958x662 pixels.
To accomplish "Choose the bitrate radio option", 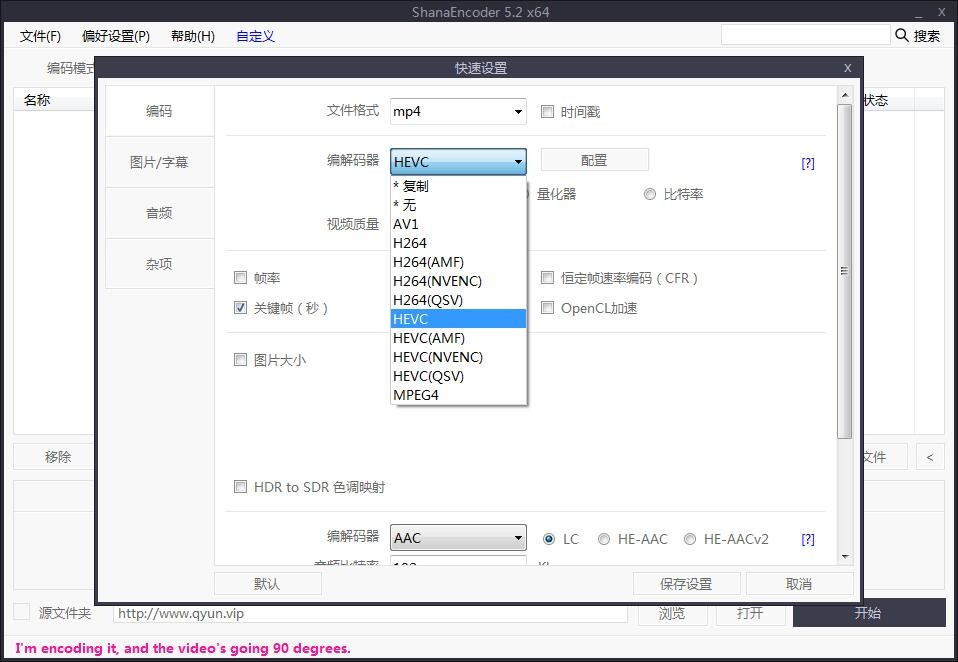I will coord(650,194).
